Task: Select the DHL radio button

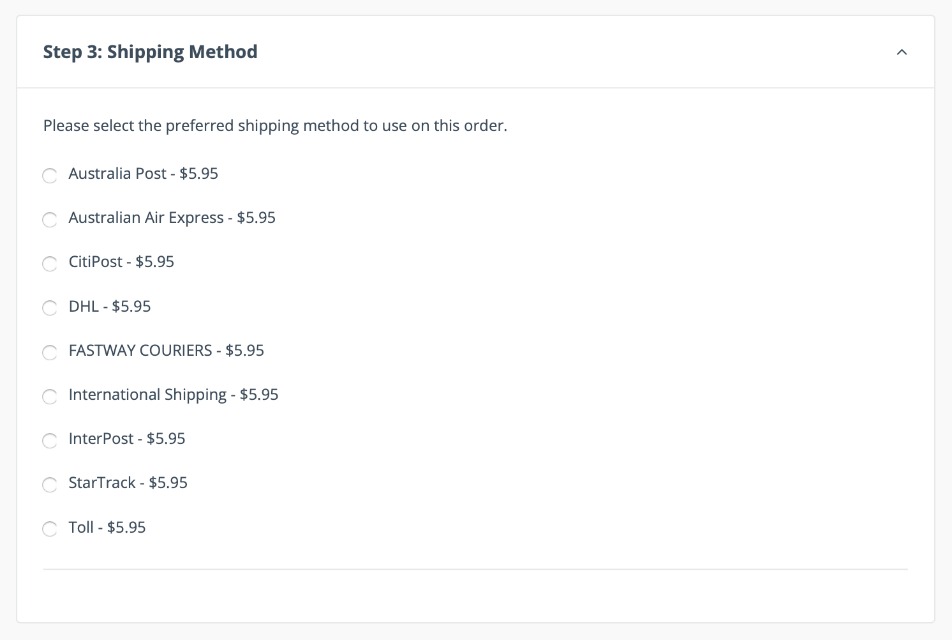Action: coord(49,308)
